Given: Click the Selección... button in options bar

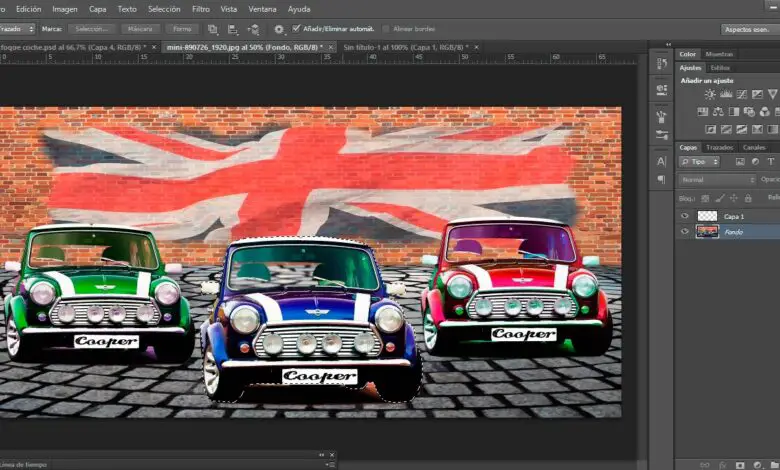Looking at the screenshot, I should click(x=92, y=29).
